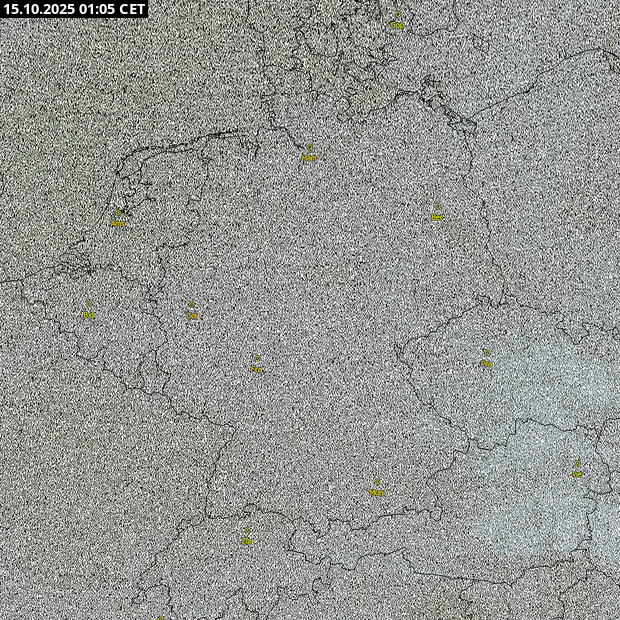The image size is (620, 620).
Task: Click the Hamburg city marker
Action: click(308, 154)
